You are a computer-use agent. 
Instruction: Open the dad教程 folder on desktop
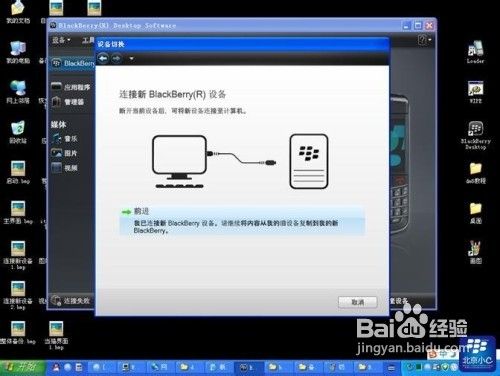(x=475, y=172)
